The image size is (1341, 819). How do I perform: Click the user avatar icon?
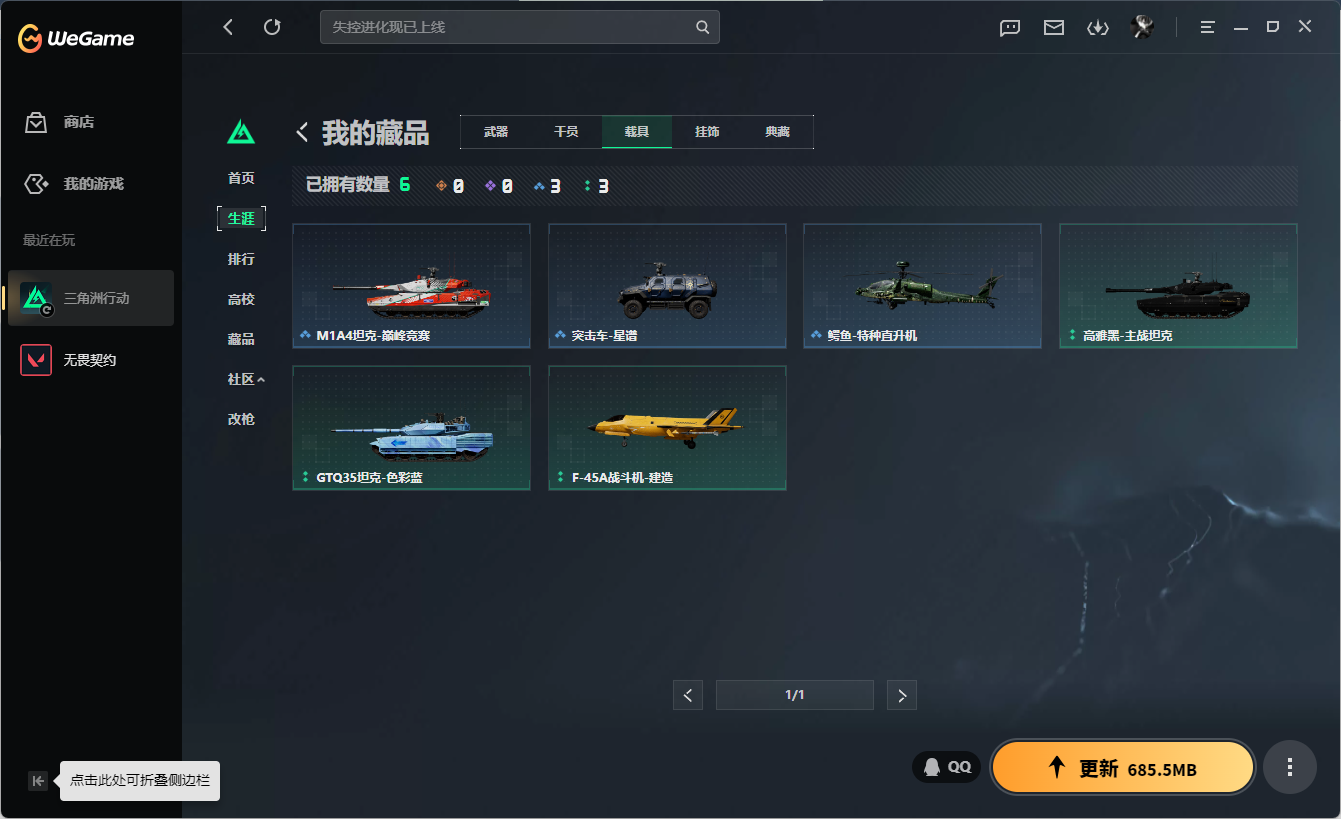(1142, 27)
